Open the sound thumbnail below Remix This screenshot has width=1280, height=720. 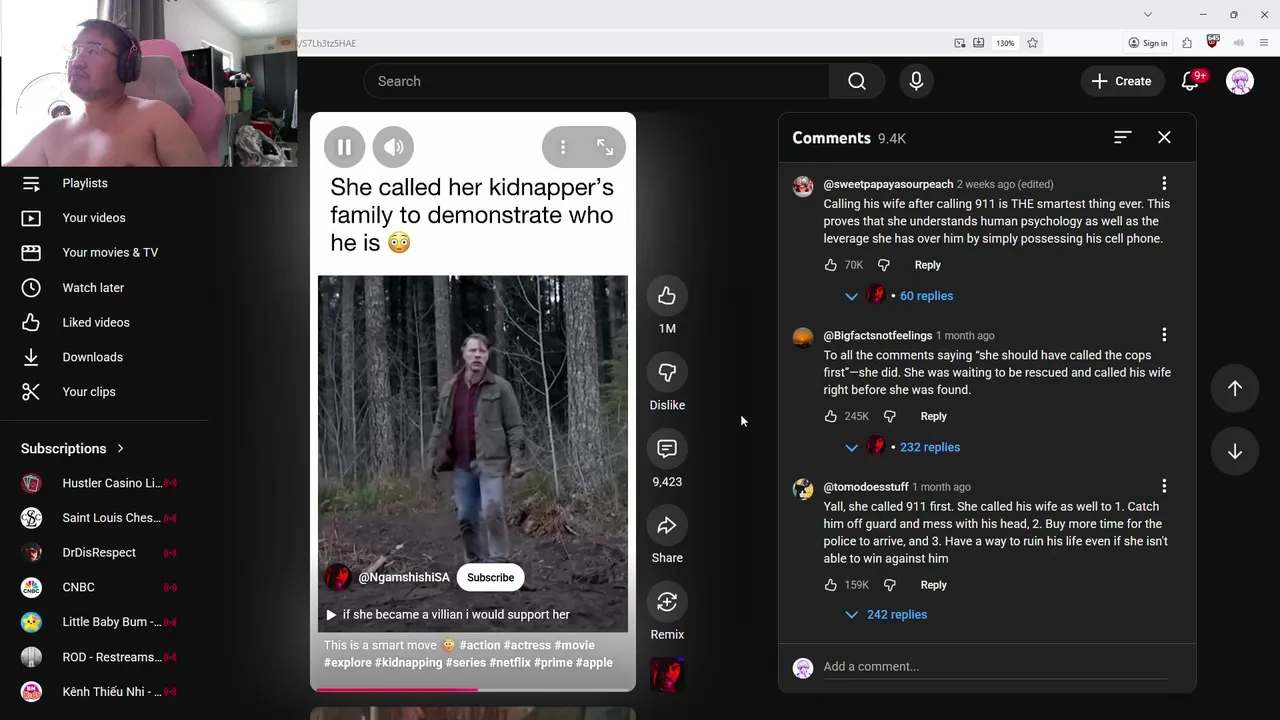click(667, 674)
